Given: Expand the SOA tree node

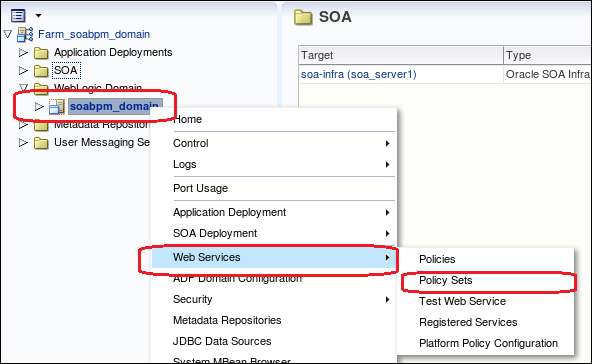Looking at the screenshot, I should (23, 70).
